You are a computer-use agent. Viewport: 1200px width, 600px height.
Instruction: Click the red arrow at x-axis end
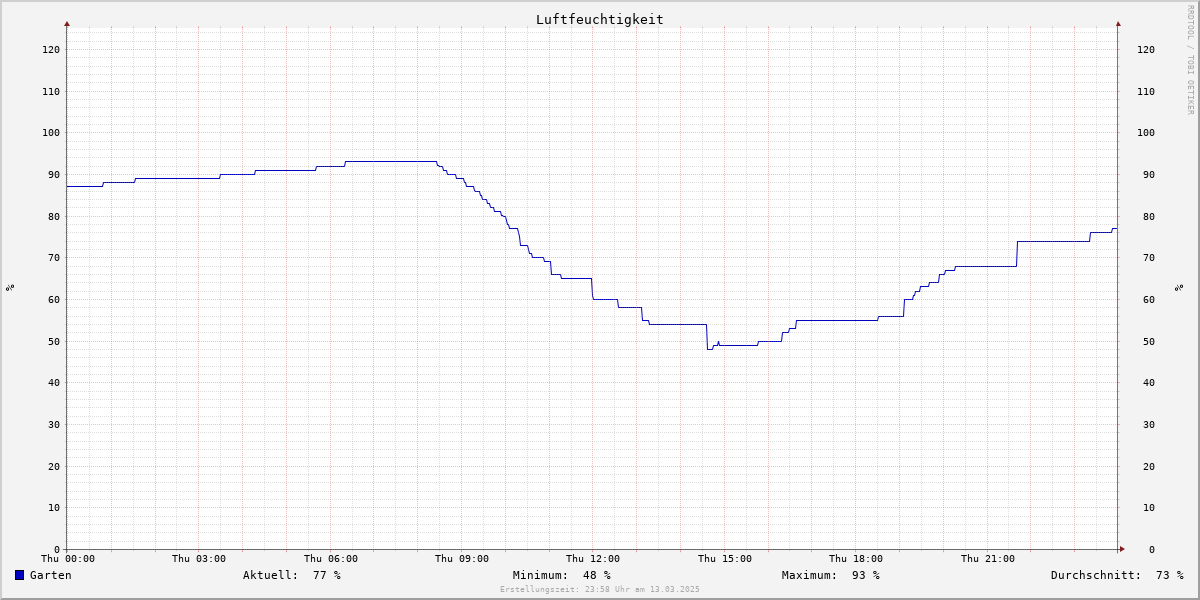(1122, 549)
